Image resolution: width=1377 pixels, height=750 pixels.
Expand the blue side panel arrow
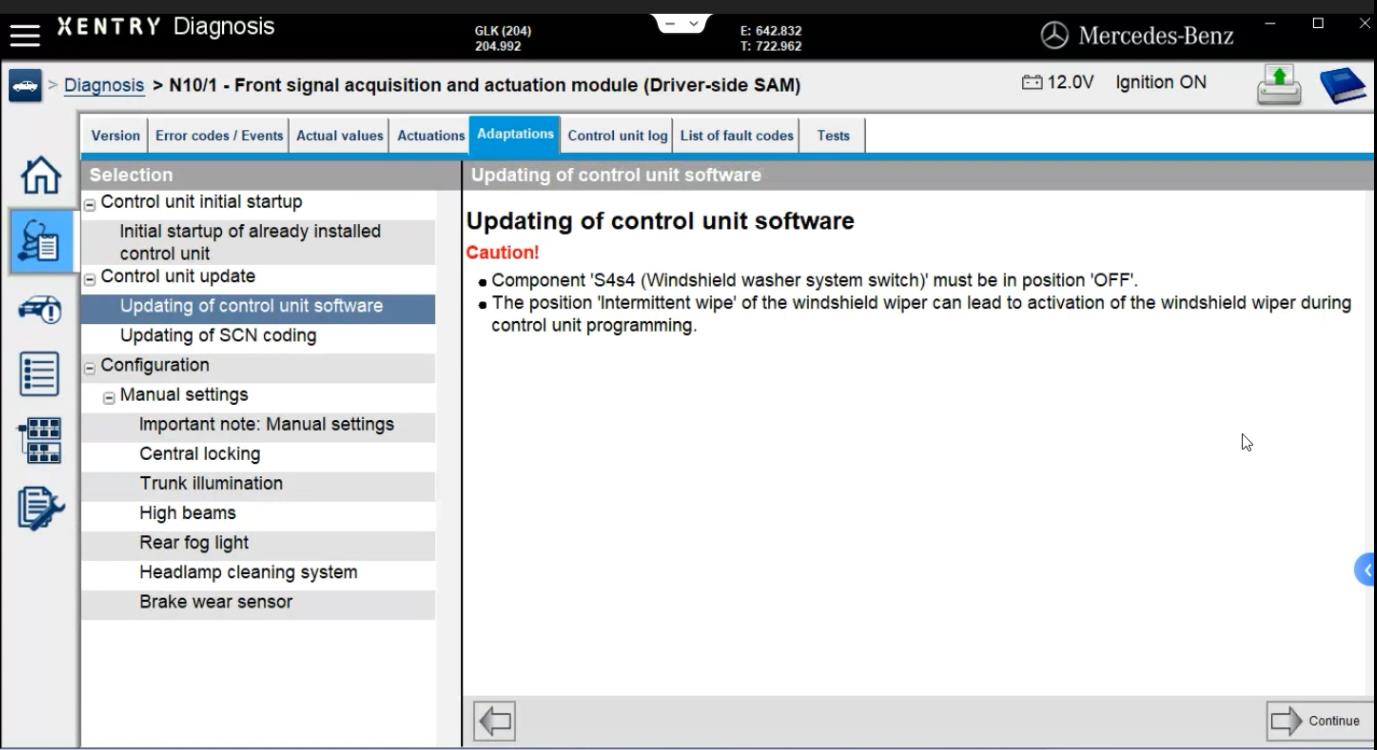coord(1365,569)
